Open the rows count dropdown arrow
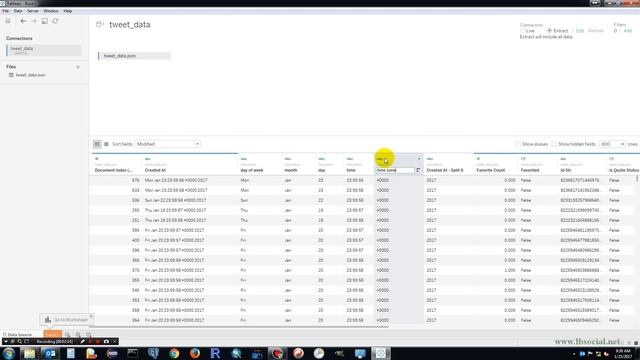Screen dimensions: 640x360 pos(622,144)
